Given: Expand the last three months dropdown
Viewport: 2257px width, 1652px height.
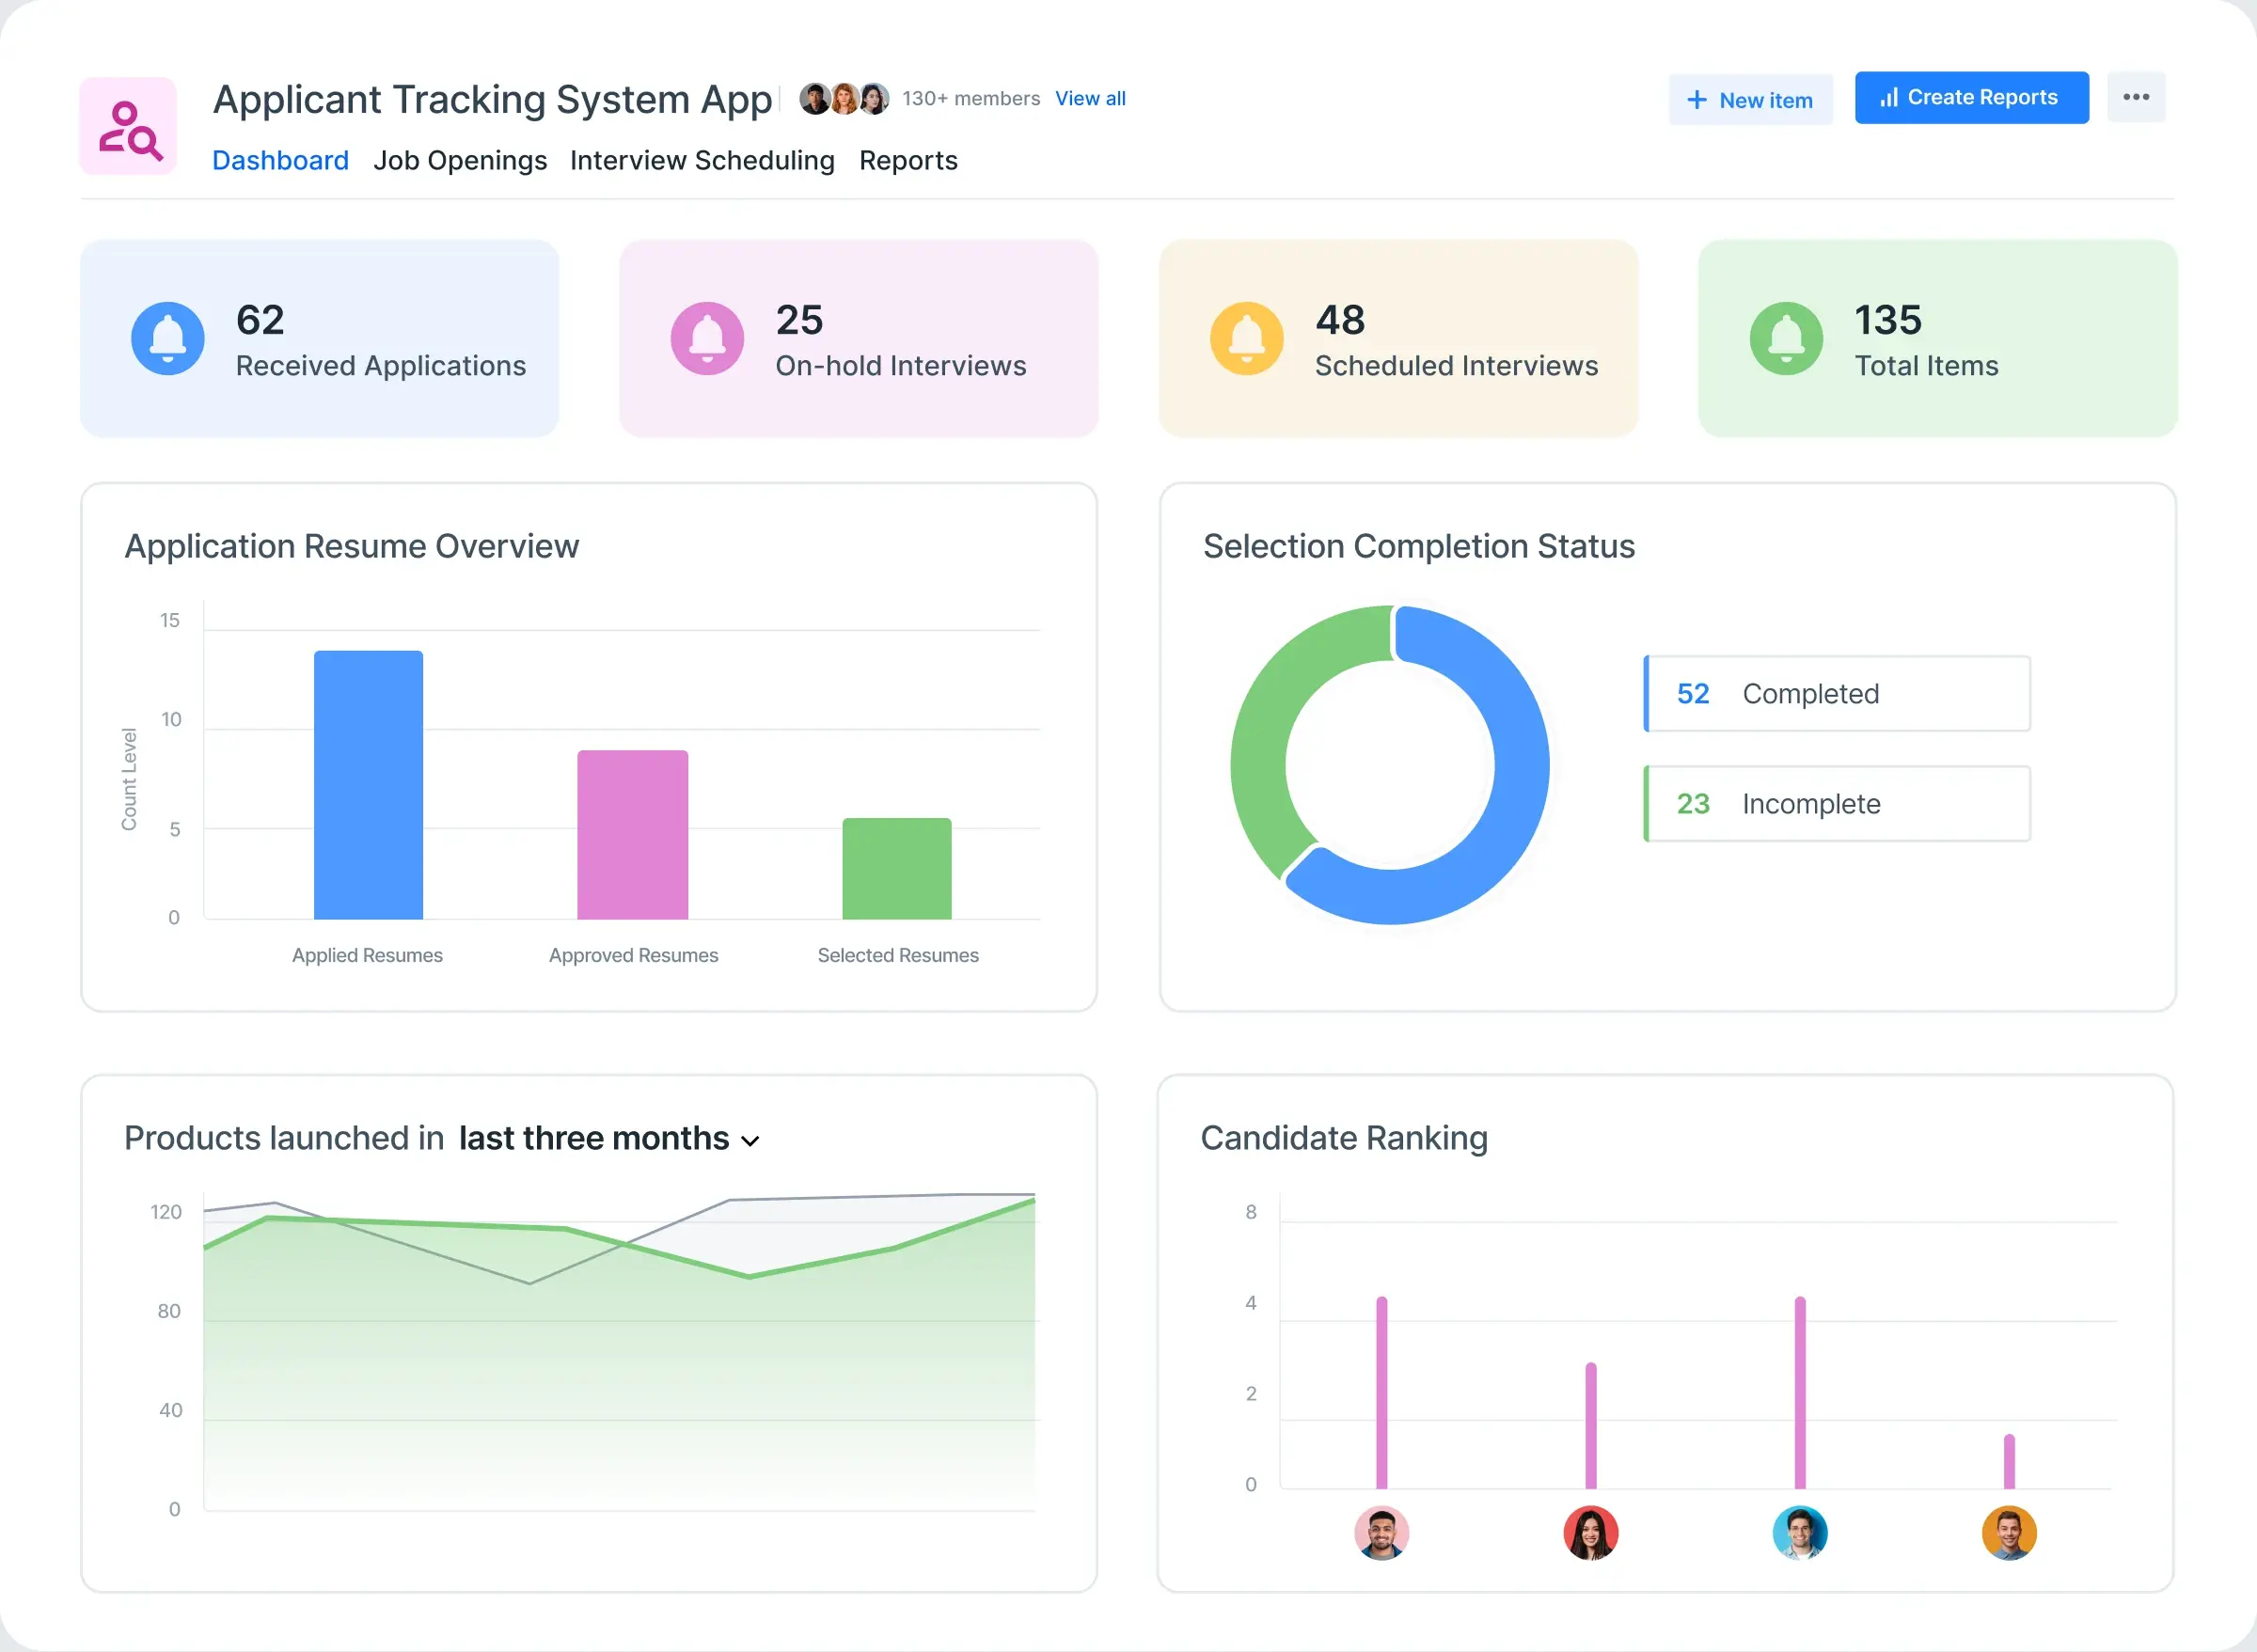Looking at the screenshot, I should [751, 1140].
